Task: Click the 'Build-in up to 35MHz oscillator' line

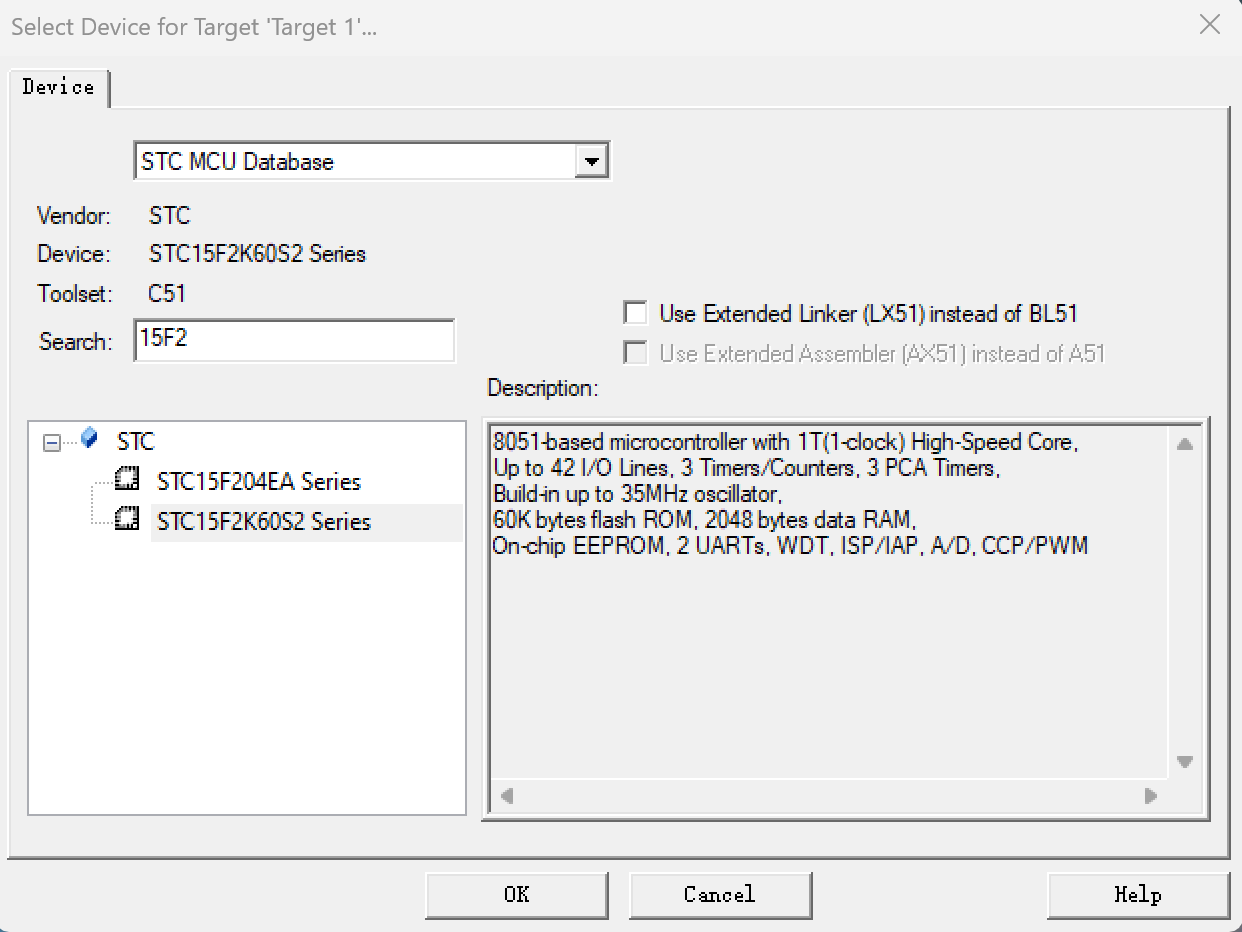Action: tap(637, 494)
